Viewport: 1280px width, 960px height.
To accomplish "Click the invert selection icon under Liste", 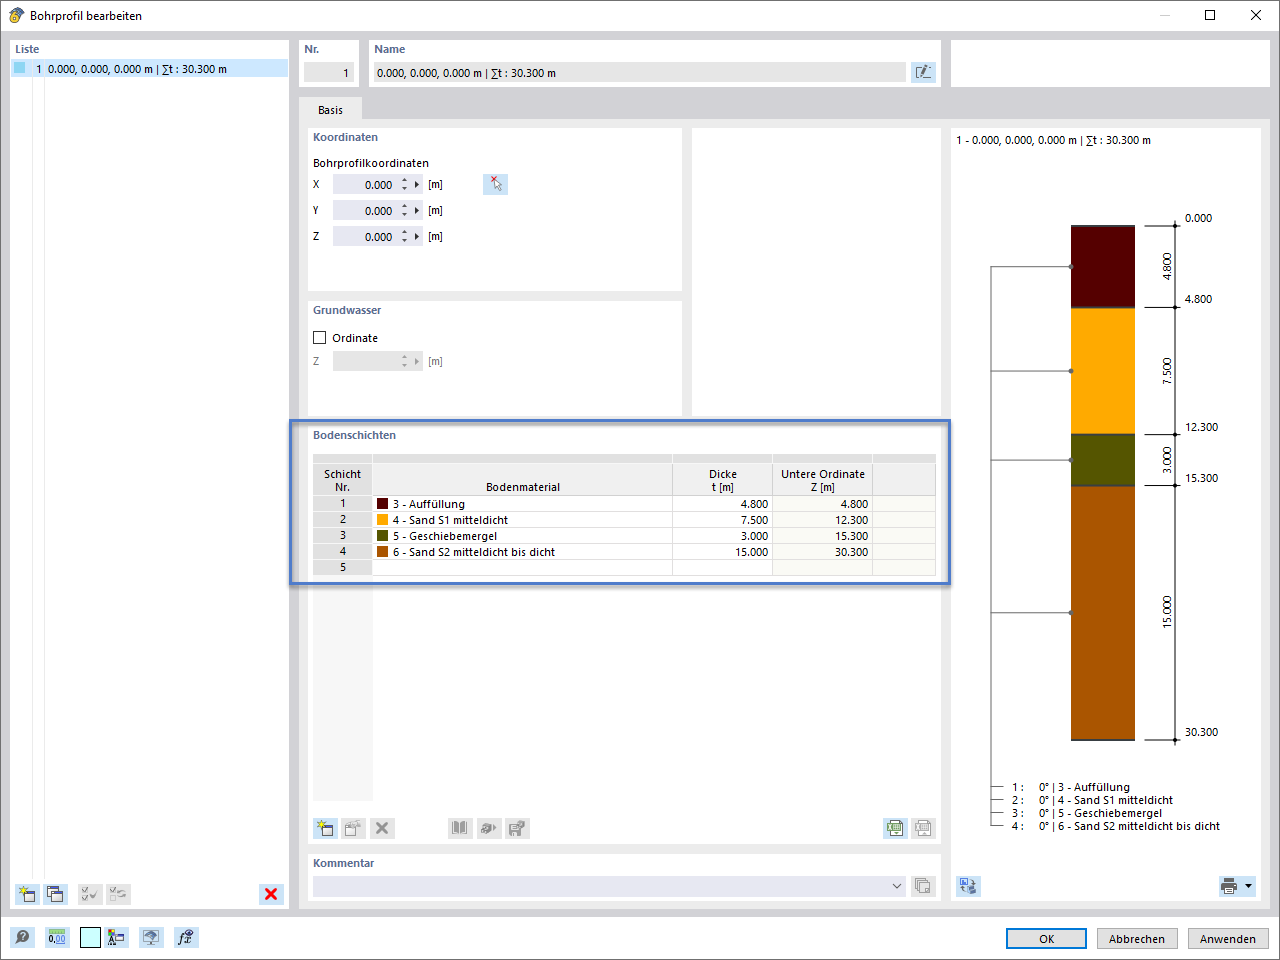I will (x=118, y=894).
